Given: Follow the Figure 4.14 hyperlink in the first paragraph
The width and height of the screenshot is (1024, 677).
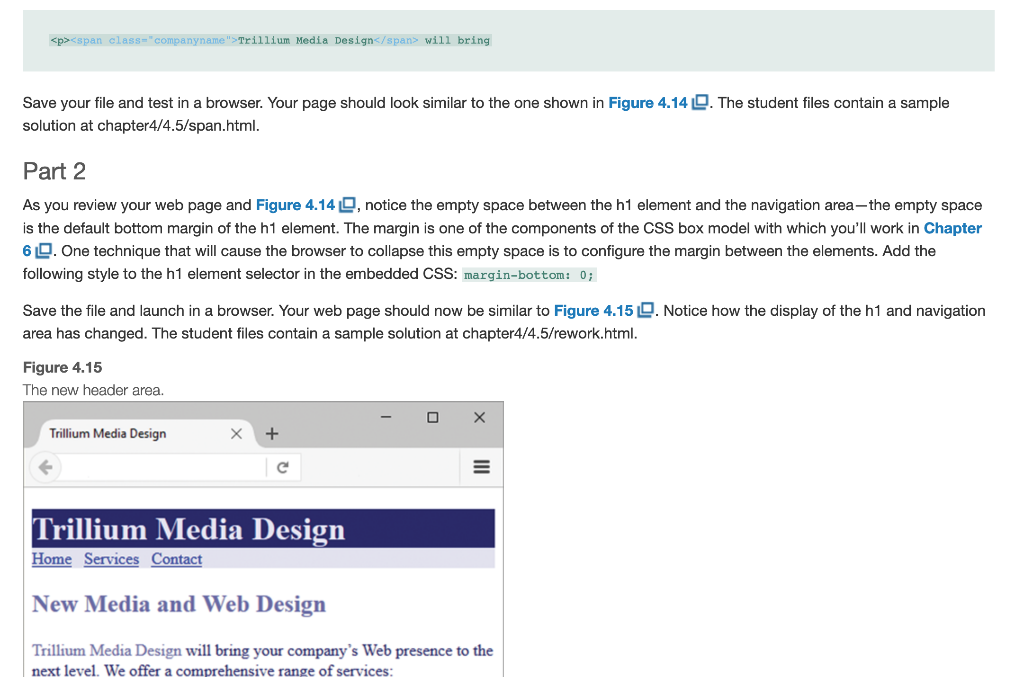Looking at the screenshot, I should point(648,102).
